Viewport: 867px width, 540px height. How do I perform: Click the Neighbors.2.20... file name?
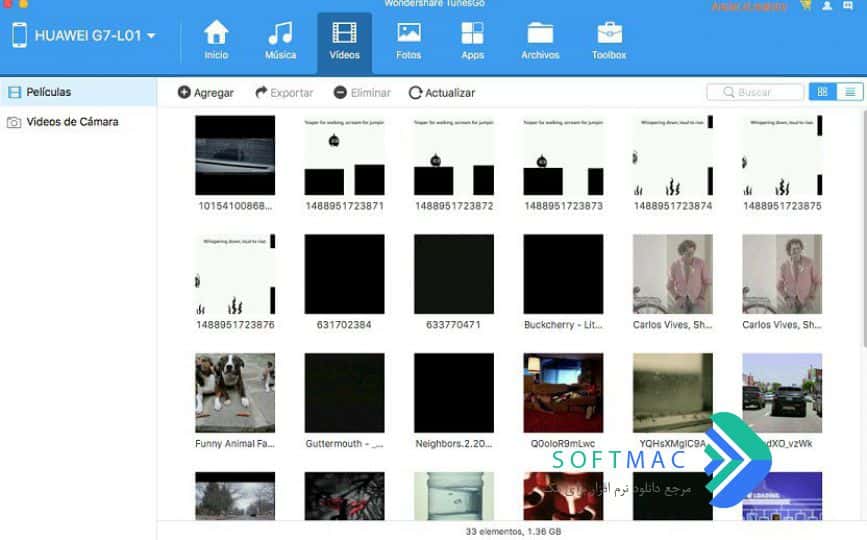(454, 444)
